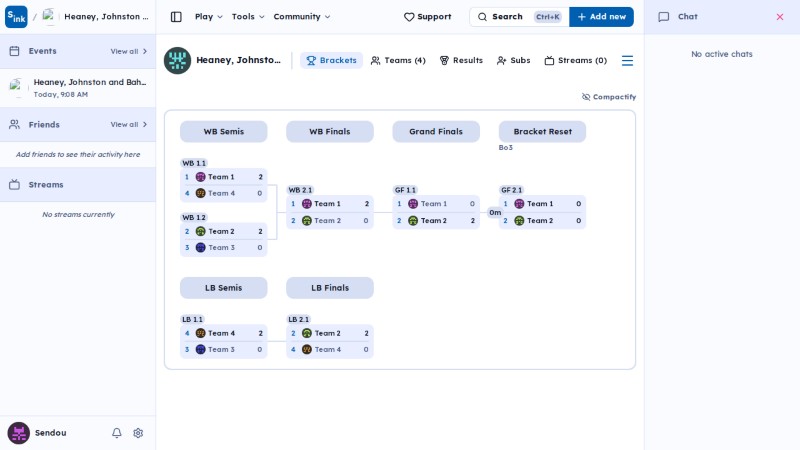Click Team 1 avatar in GF 1.1
Viewport: 800px width, 450px height.
413,204
